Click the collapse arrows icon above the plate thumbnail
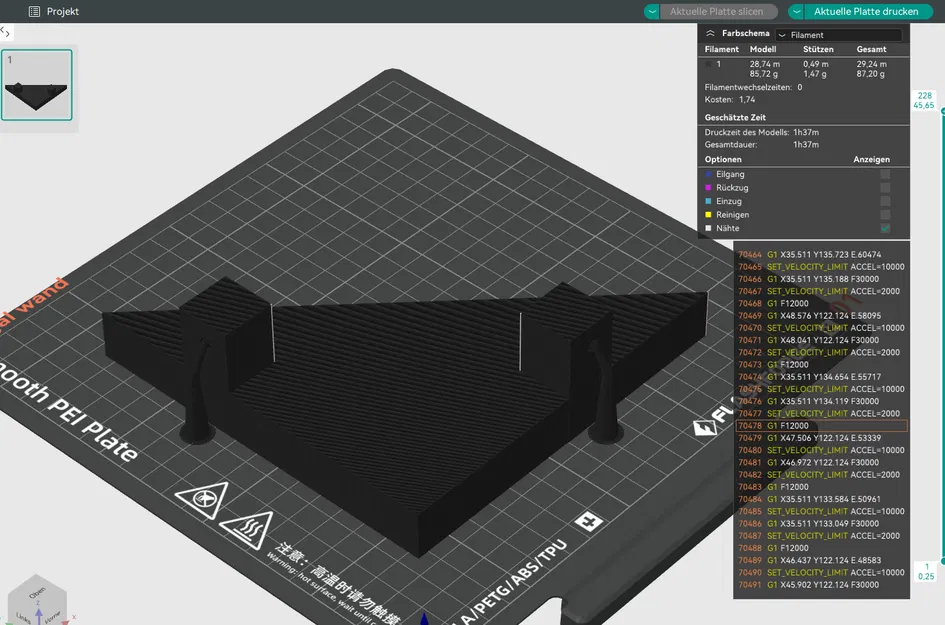 coord(5,32)
